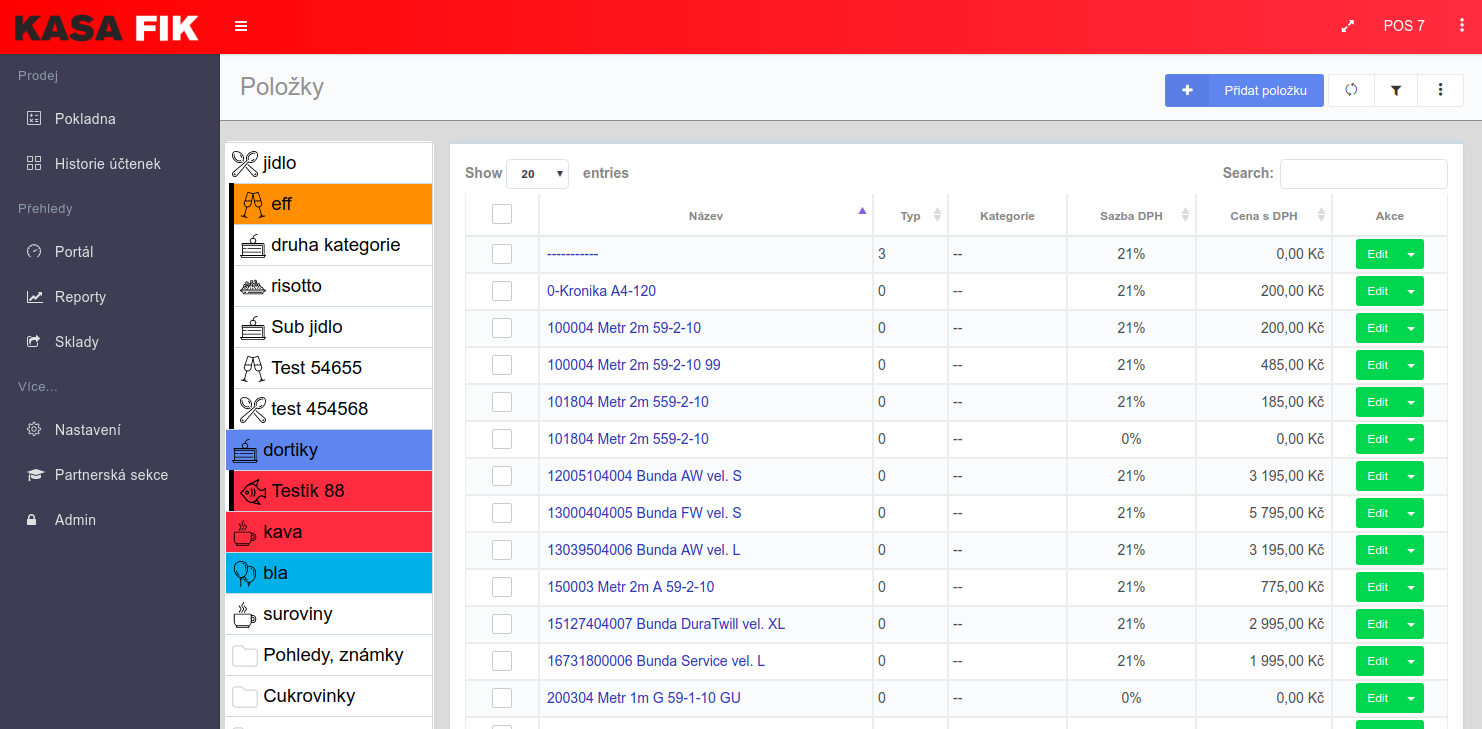Image resolution: width=1482 pixels, height=729 pixels.
Task: Click the bla balloons icon
Action: [245, 573]
